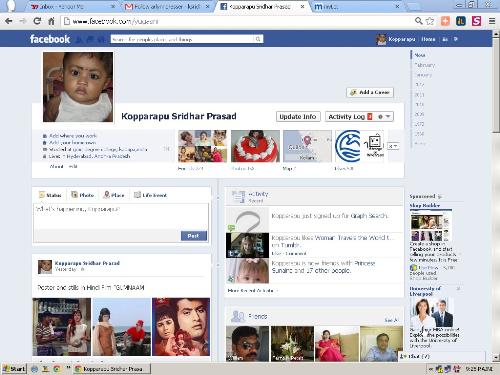This screenshot has width=500, height=375.
Task: Jump to February in the timeline navigator
Action: (x=425, y=65)
